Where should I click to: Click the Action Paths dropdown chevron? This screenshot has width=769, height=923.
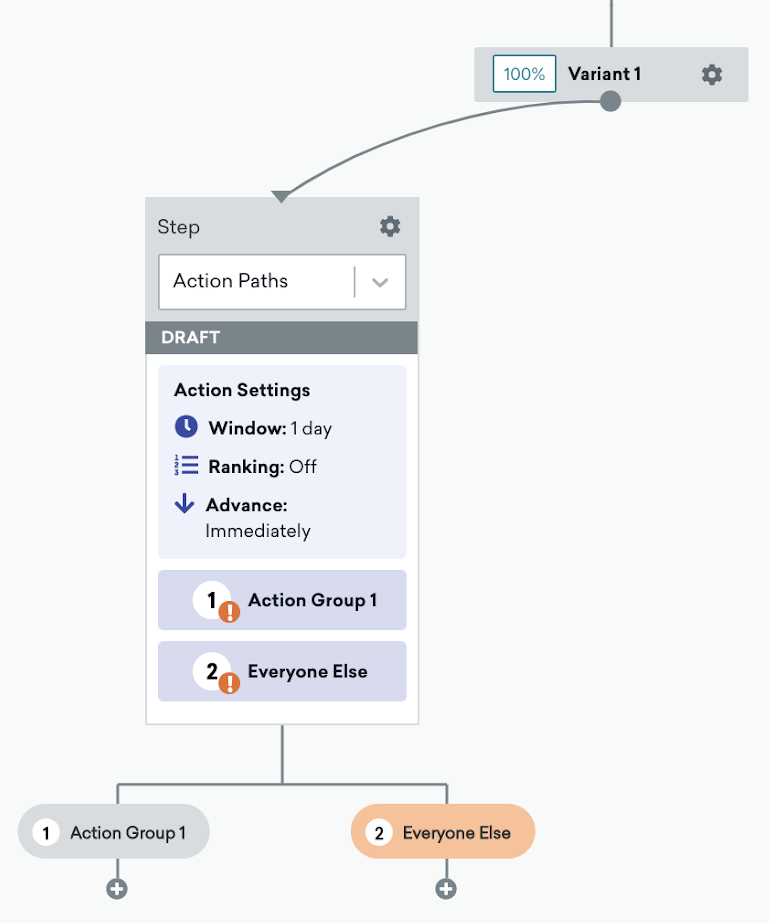click(380, 283)
